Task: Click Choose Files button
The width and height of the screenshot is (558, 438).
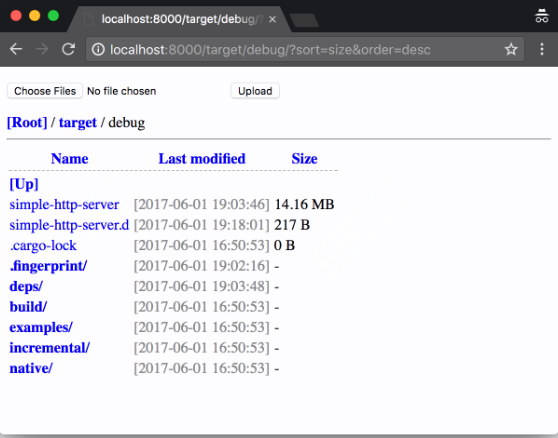Action: [45, 91]
